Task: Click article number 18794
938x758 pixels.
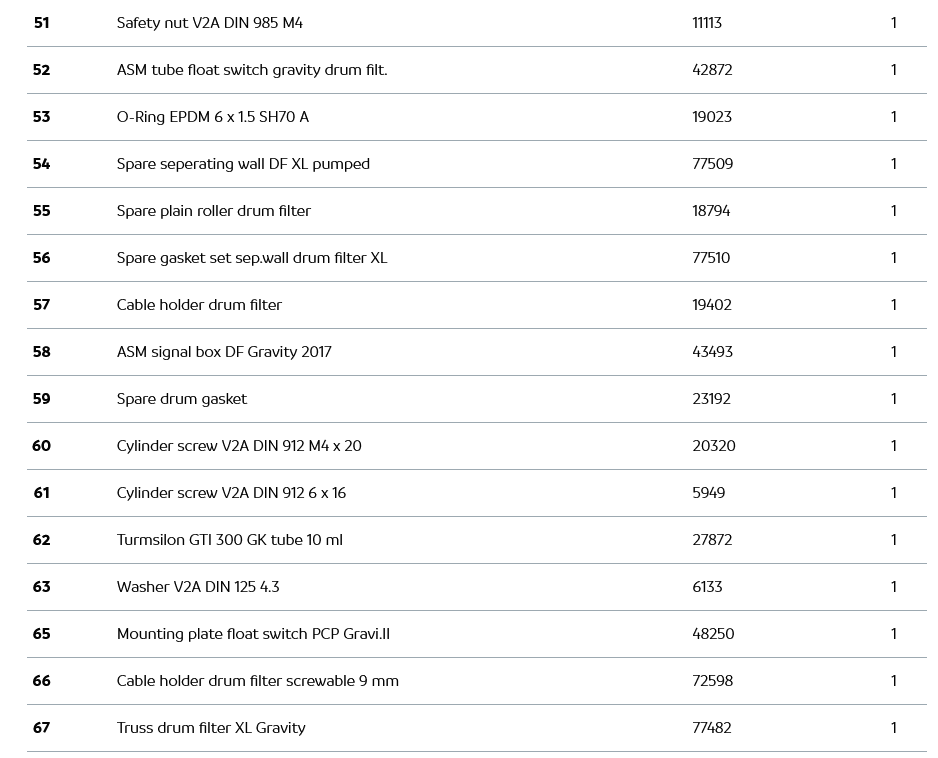Action: coord(711,211)
